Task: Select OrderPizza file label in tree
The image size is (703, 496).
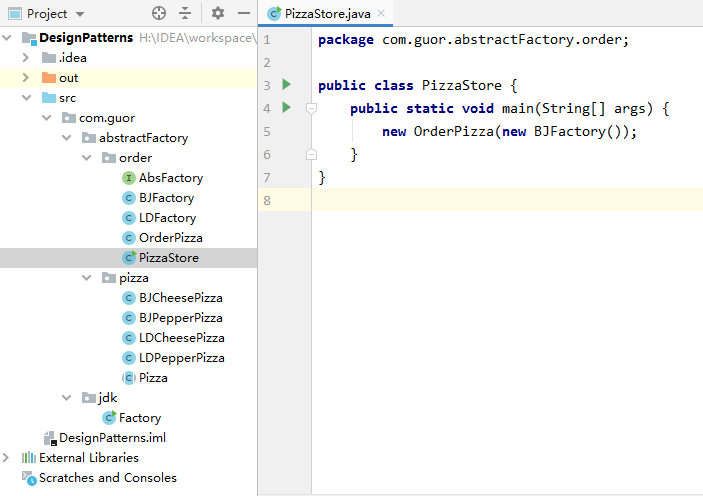Action: click(x=170, y=238)
